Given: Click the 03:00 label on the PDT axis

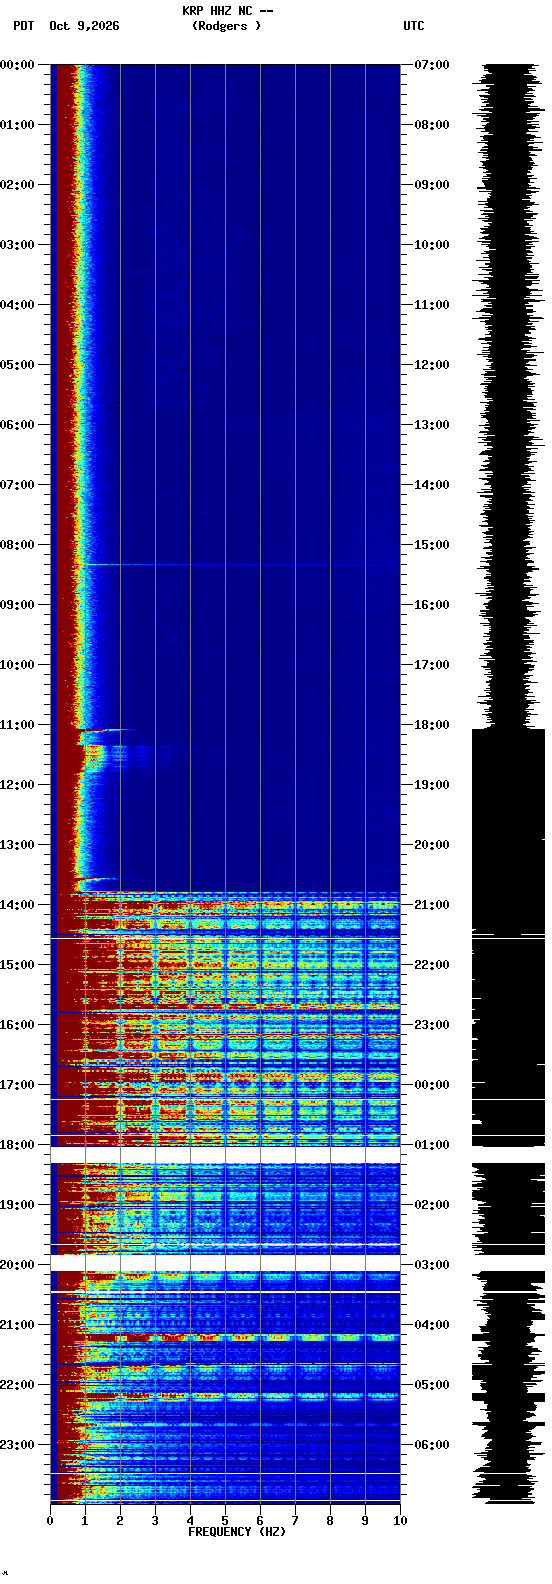Looking at the screenshot, I should click(x=17, y=245).
